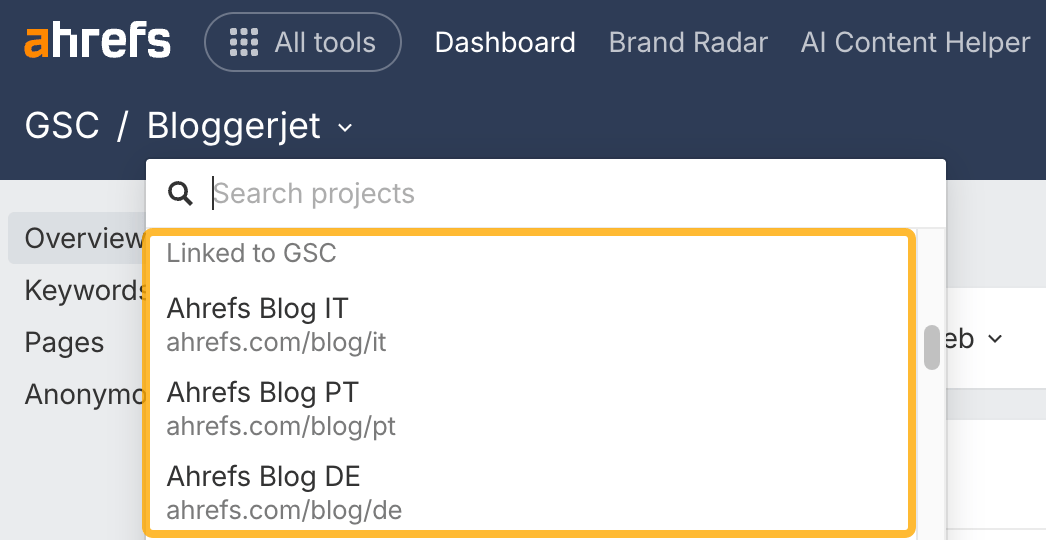Click the project list scrollbar thumb
1046x540 pixels.
click(932, 347)
